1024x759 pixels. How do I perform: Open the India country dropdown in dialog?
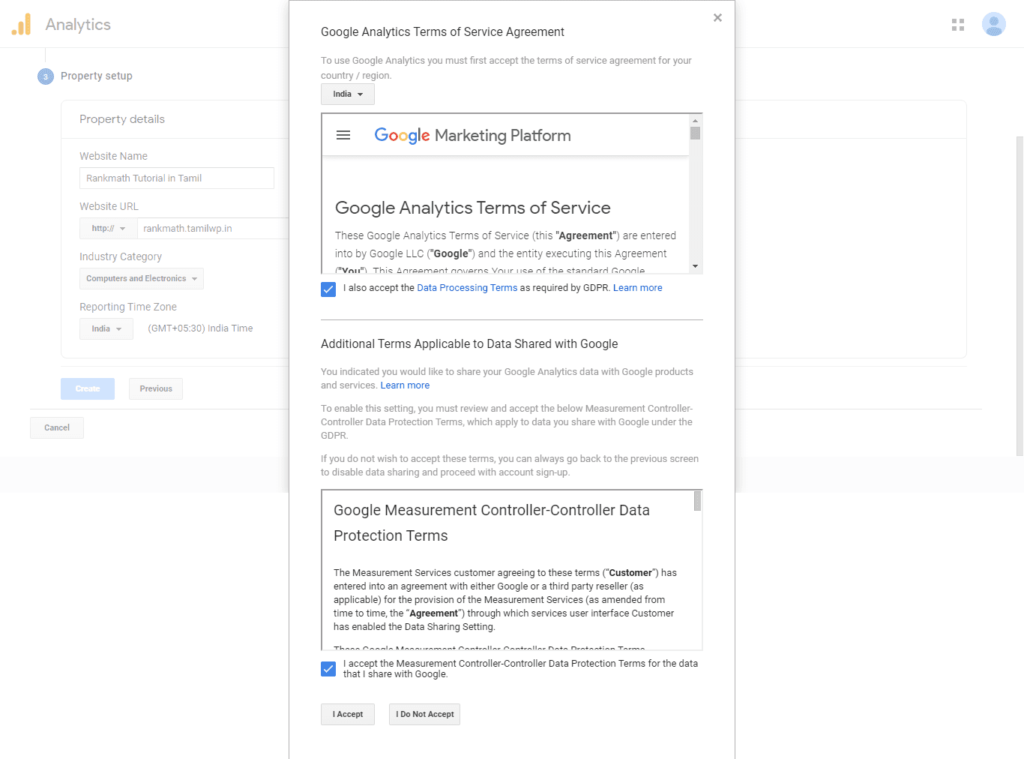coord(347,94)
